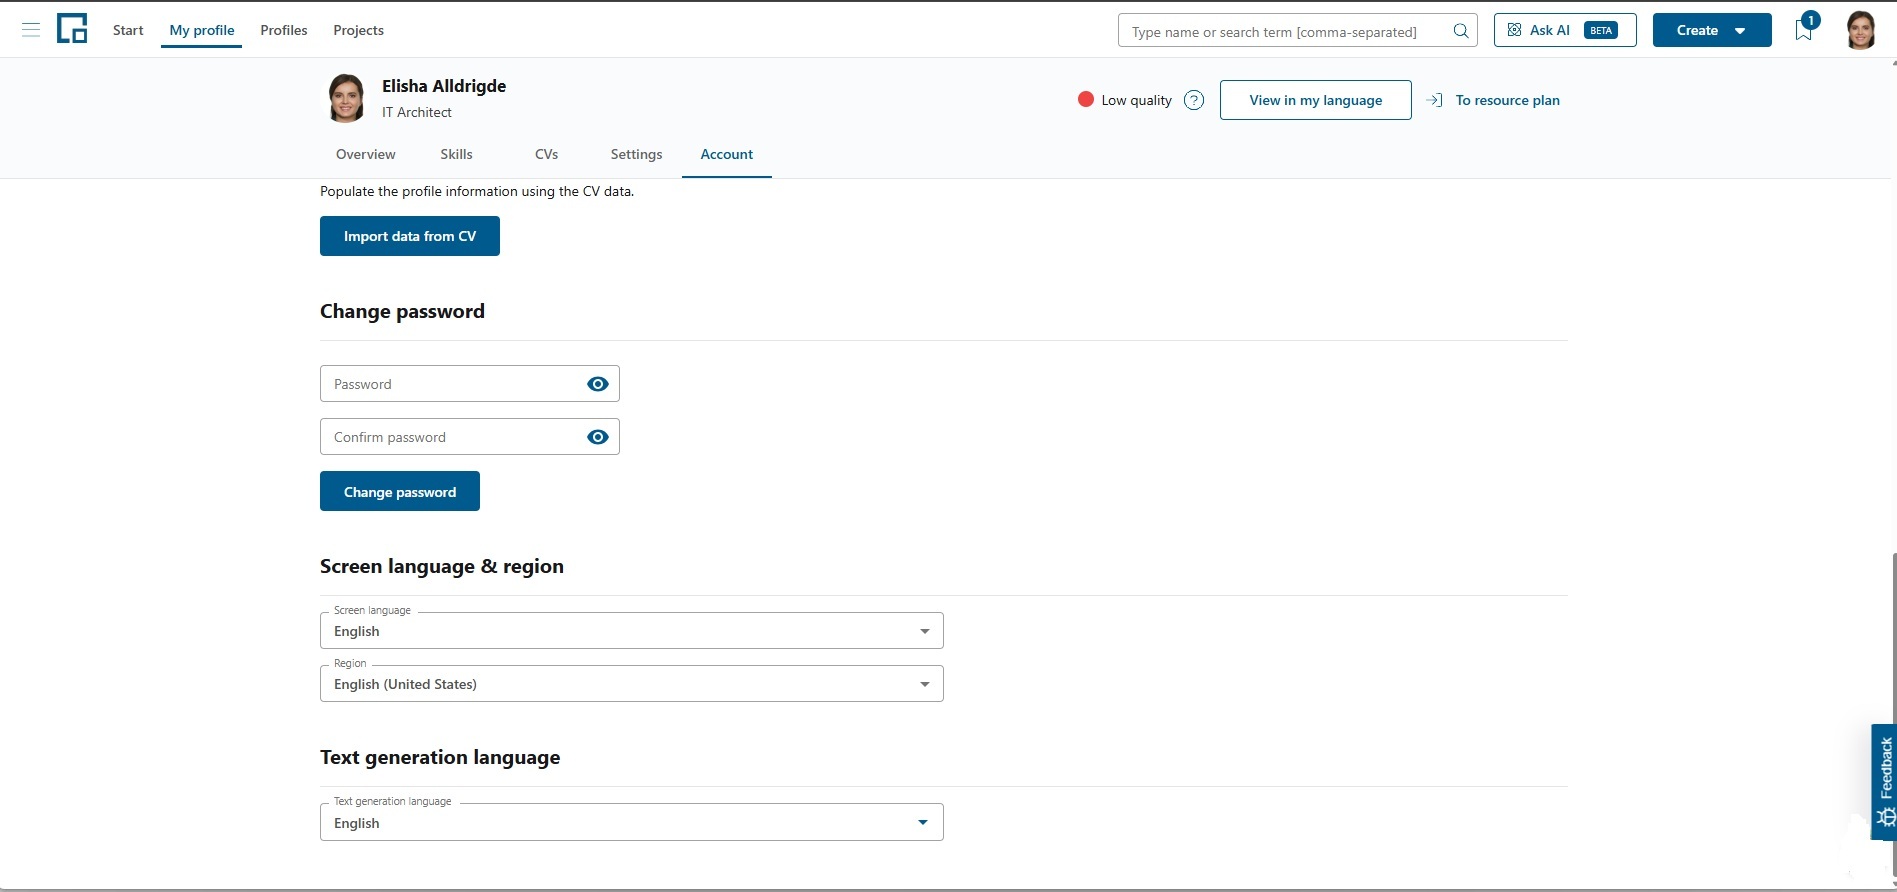Select the Account tab
Viewport: 1897px width, 892px height.
click(x=727, y=154)
